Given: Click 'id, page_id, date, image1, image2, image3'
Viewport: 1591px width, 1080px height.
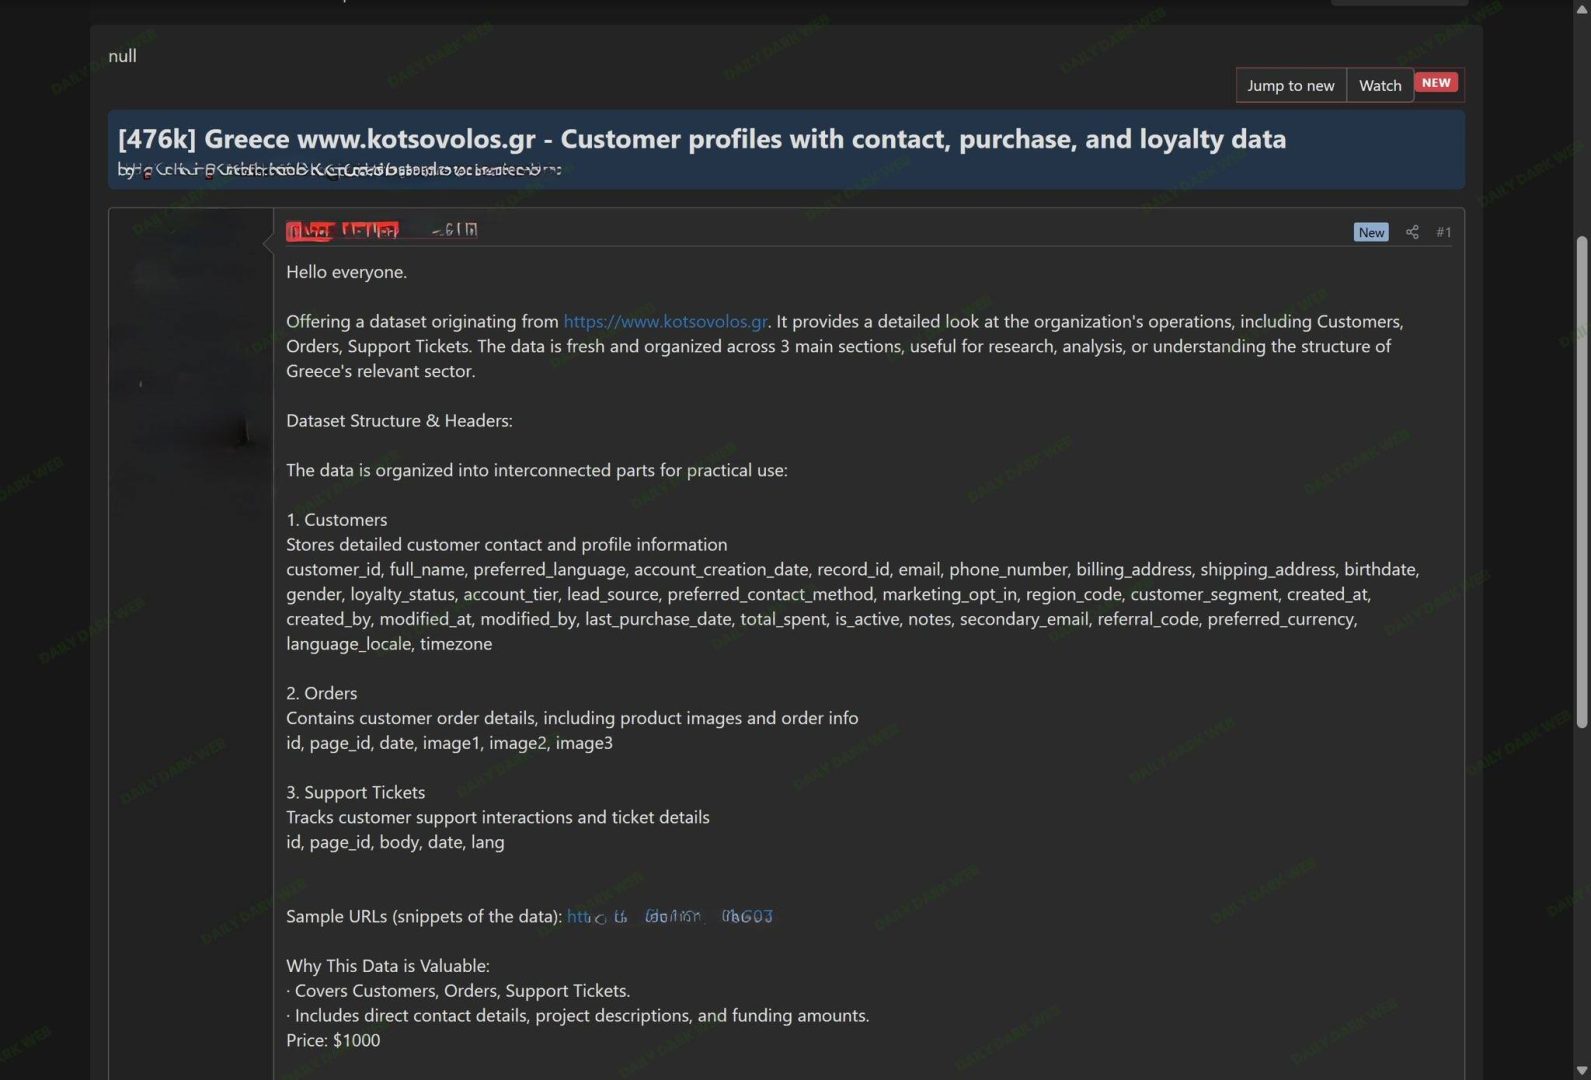Looking at the screenshot, I should (449, 743).
